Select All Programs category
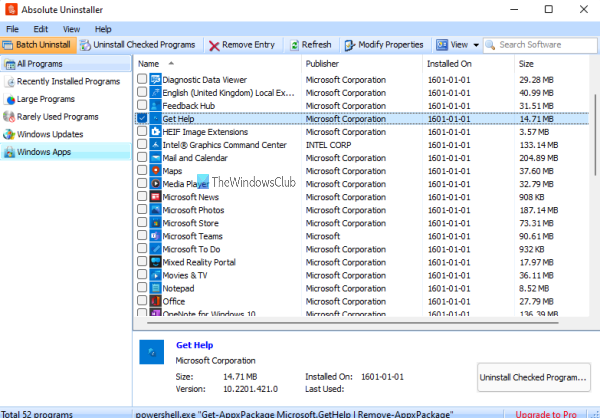The width and height of the screenshot is (600, 418). pos(66,64)
